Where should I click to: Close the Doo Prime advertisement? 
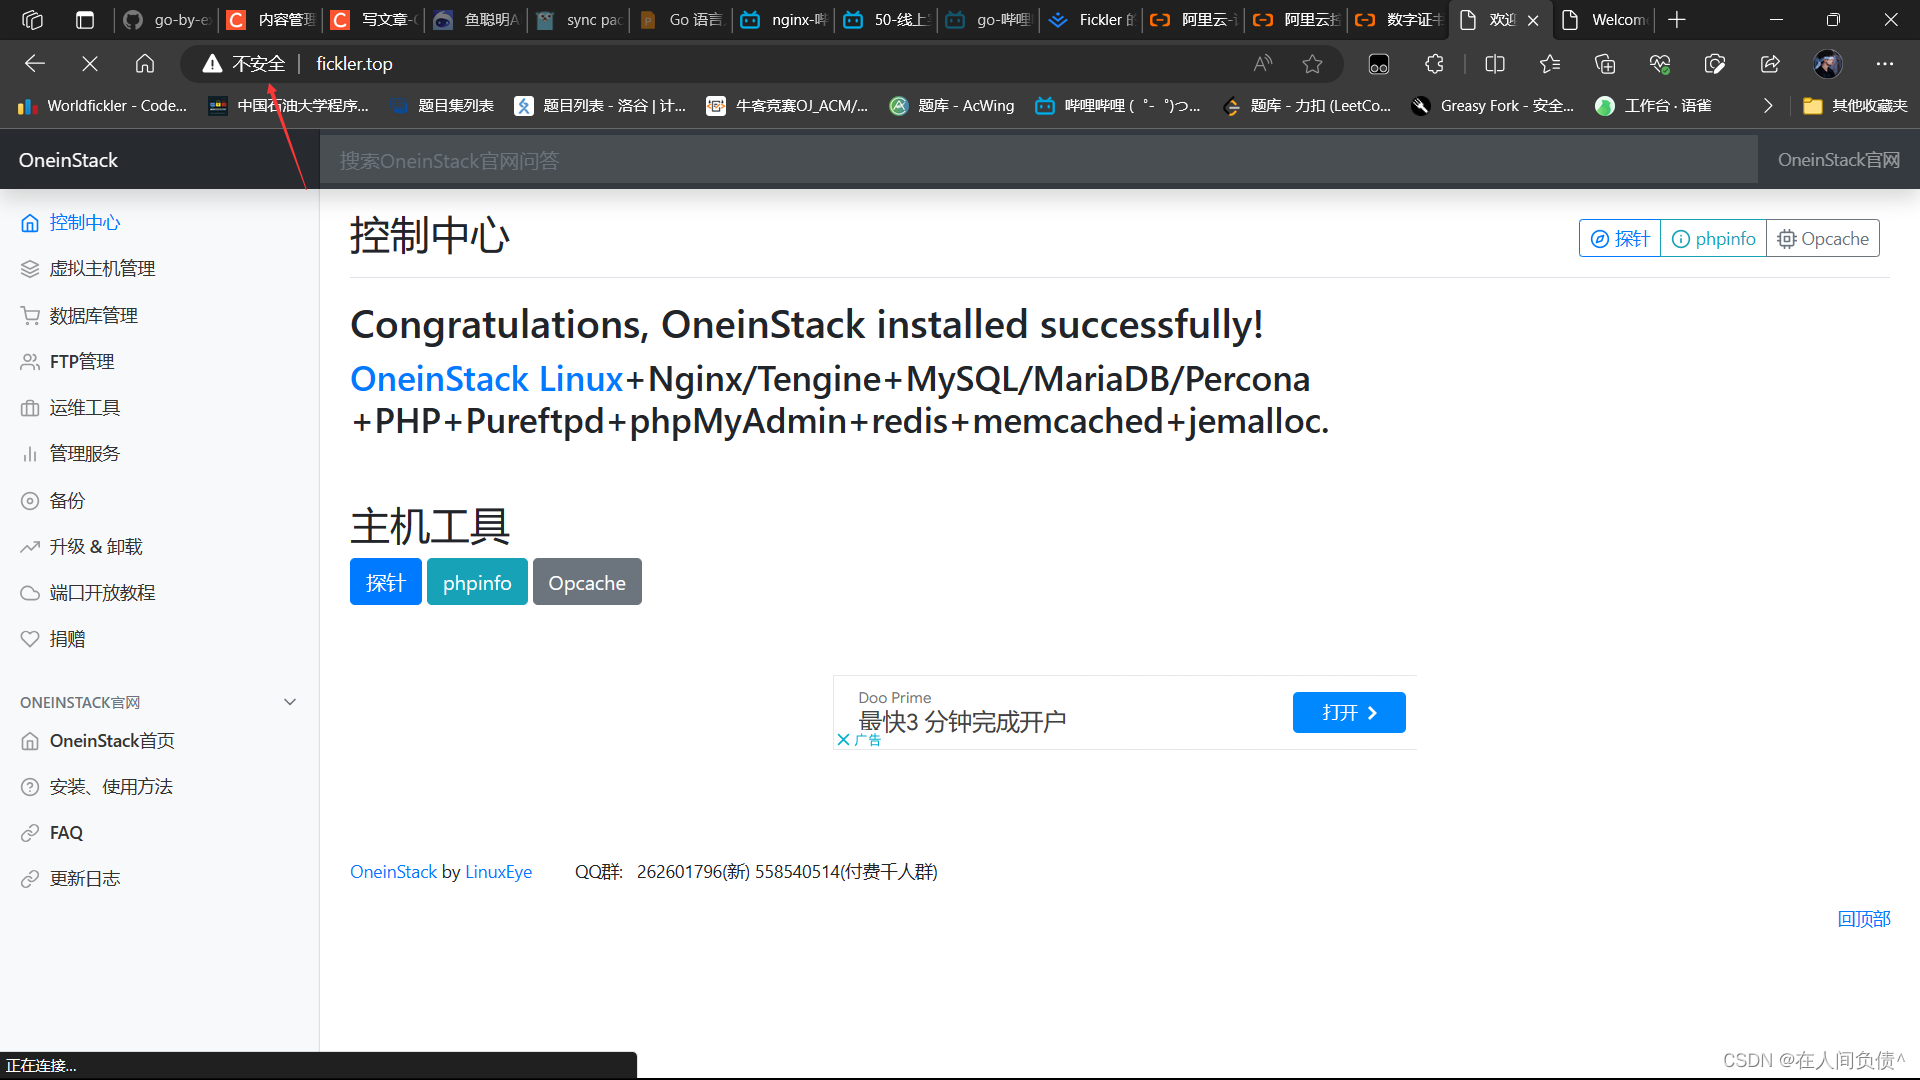[843, 740]
